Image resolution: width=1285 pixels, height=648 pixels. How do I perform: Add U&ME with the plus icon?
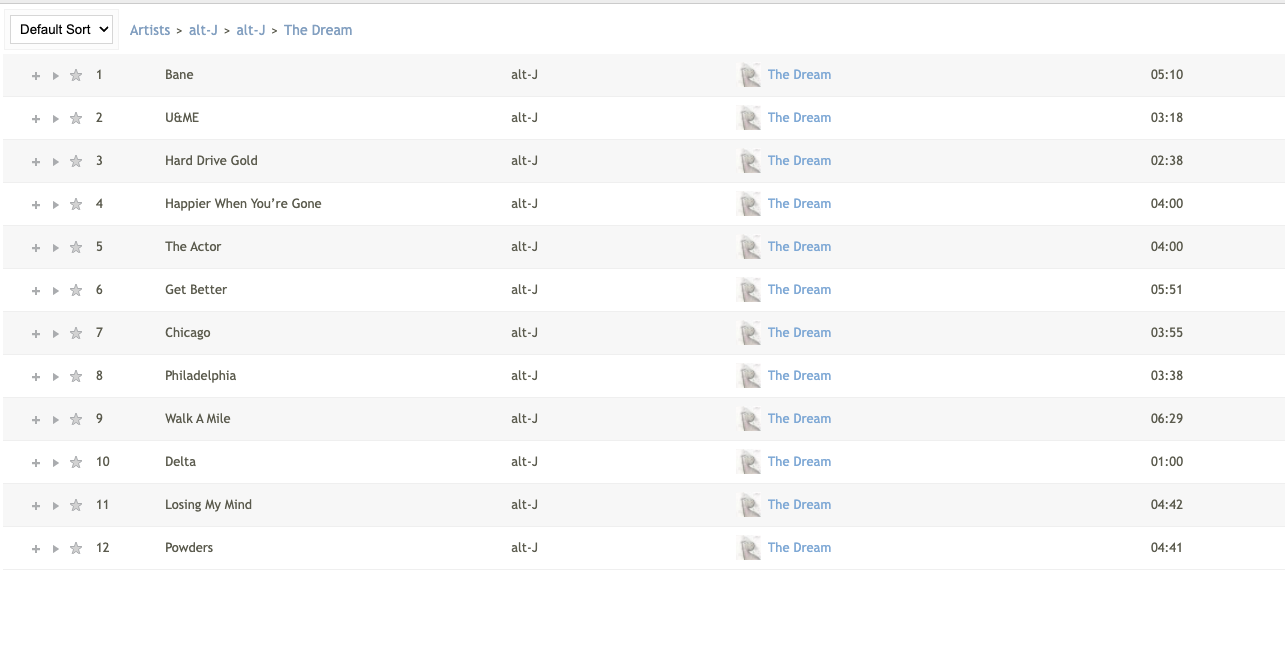pos(36,119)
